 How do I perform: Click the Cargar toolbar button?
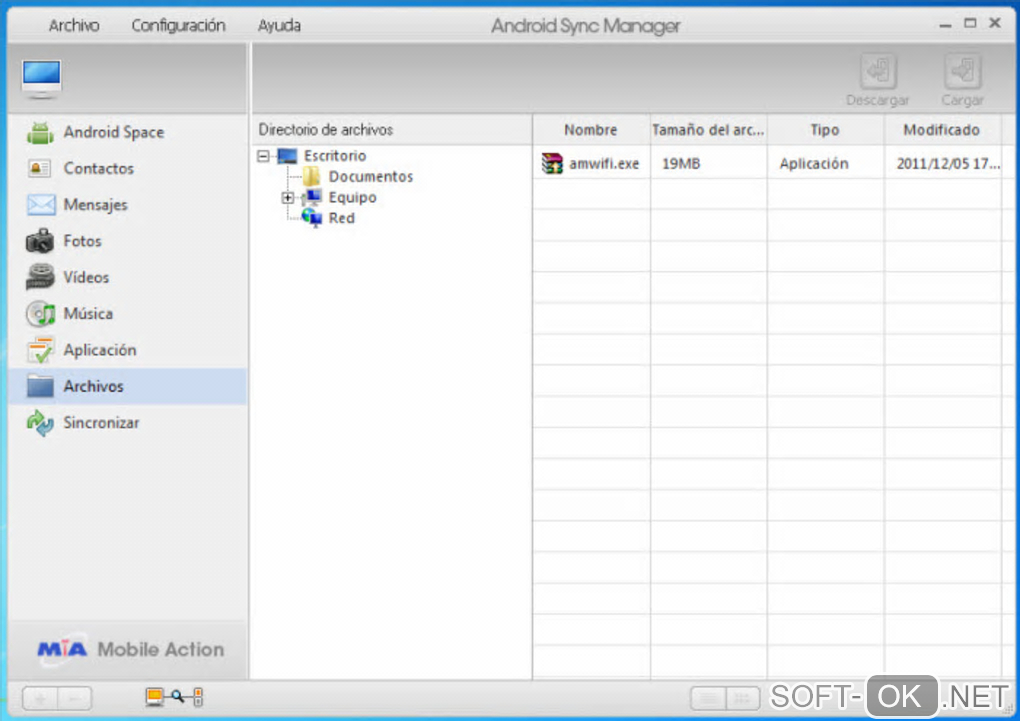(962, 80)
